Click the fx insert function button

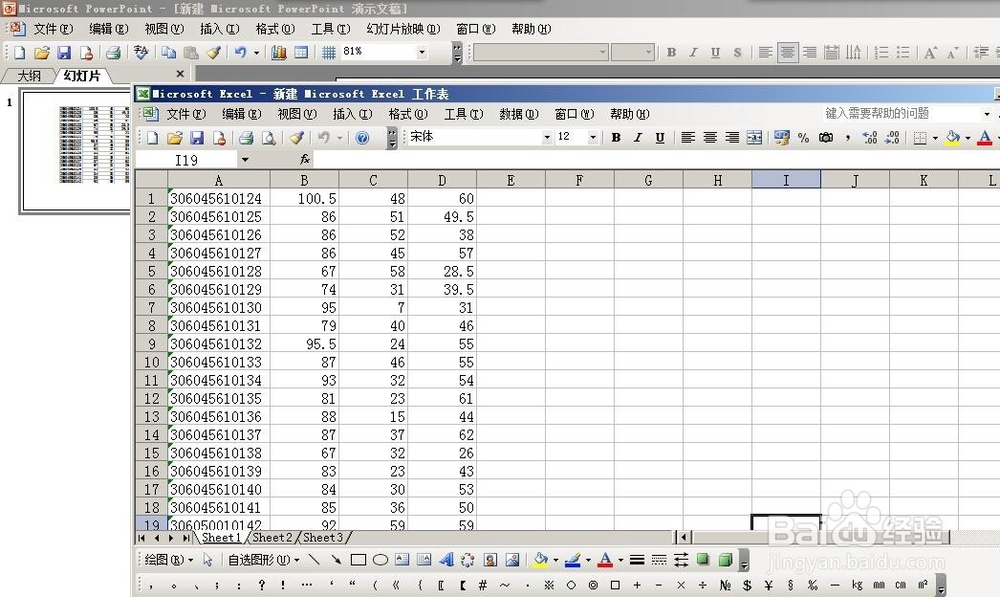pyautogui.click(x=305, y=159)
